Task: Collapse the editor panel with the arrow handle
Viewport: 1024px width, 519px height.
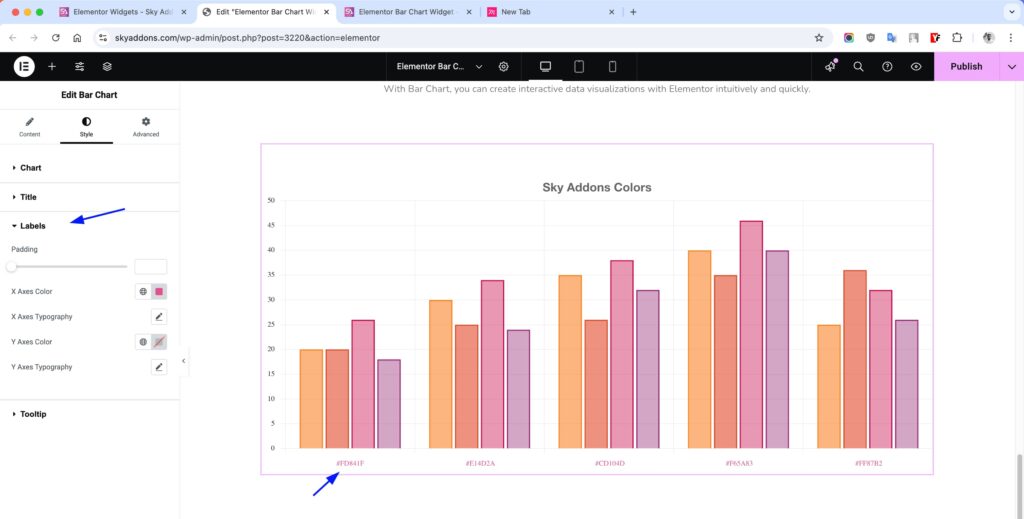Action: tap(184, 360)
